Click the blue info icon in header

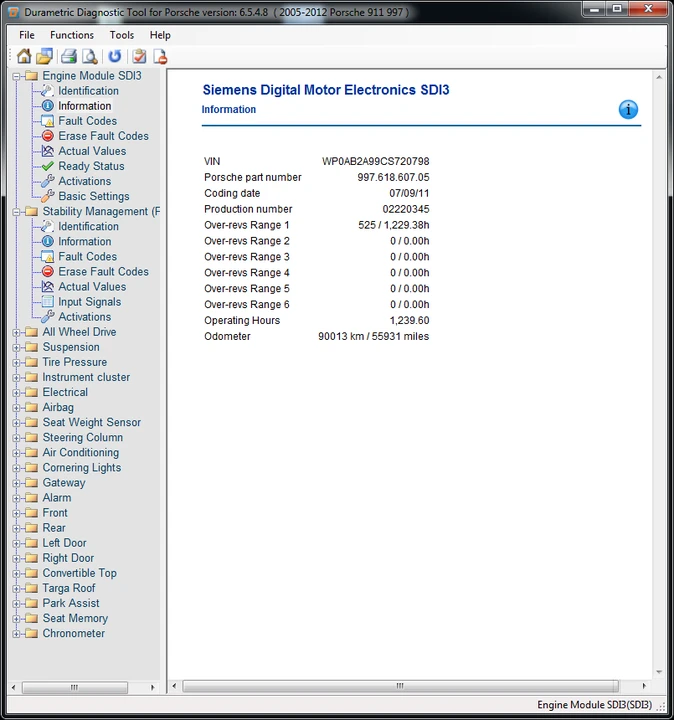[628, 110]
